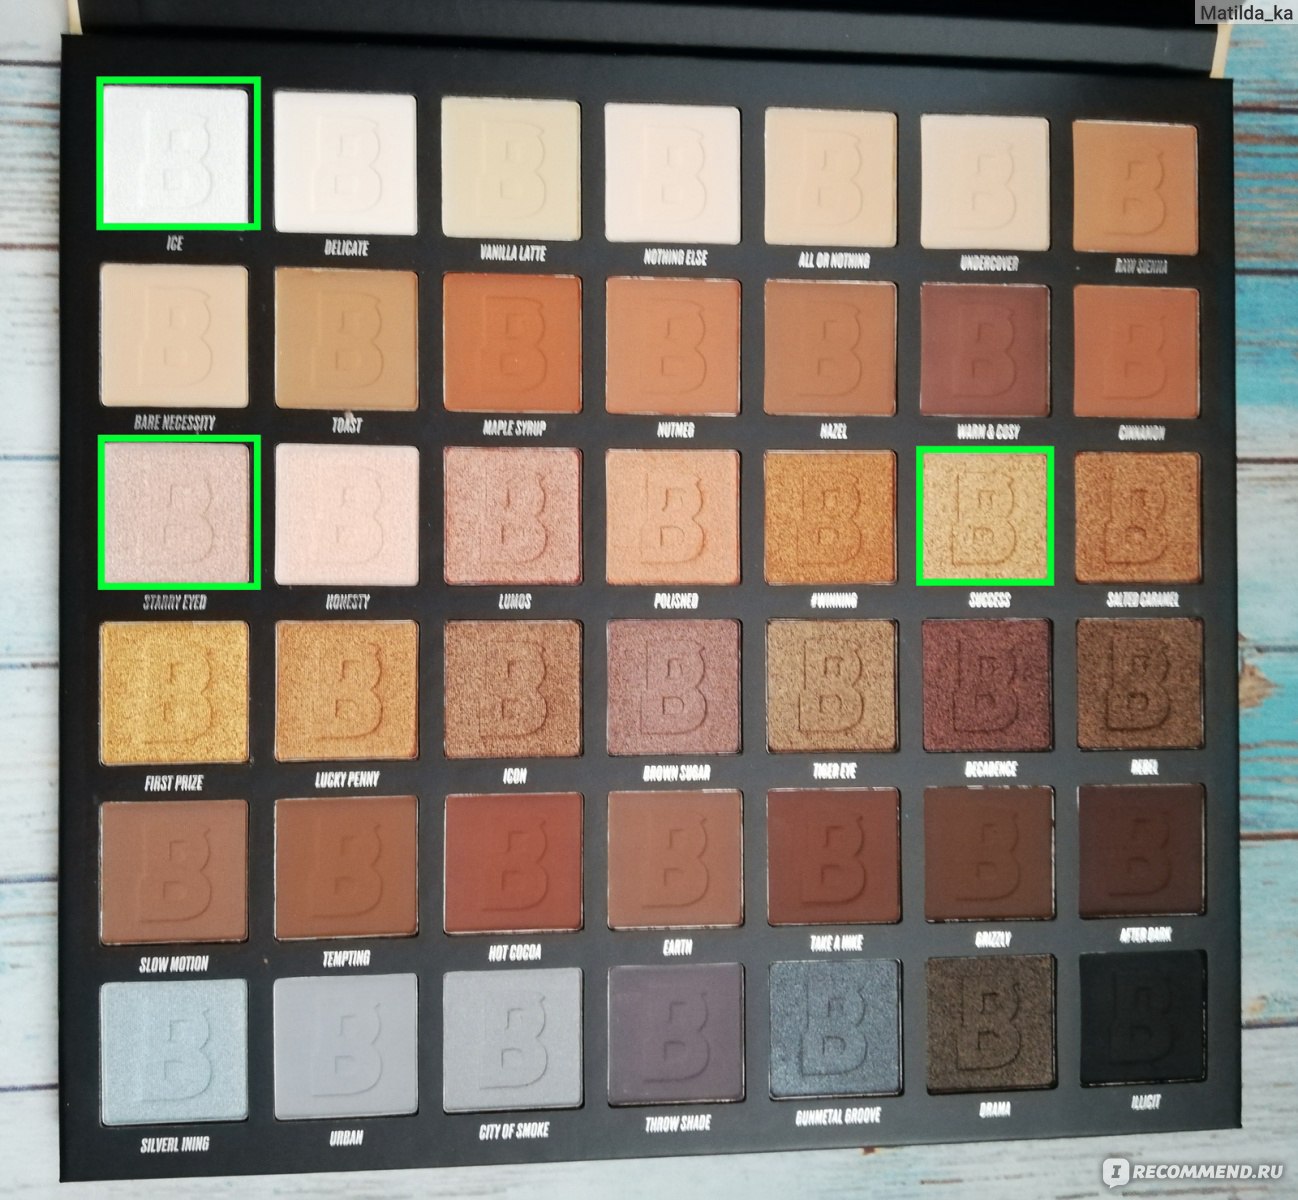This screenshot has height=1200, width=1298.
Task: Choose the Throw Shade plum-grey pan
Action: coord(677,1034)
